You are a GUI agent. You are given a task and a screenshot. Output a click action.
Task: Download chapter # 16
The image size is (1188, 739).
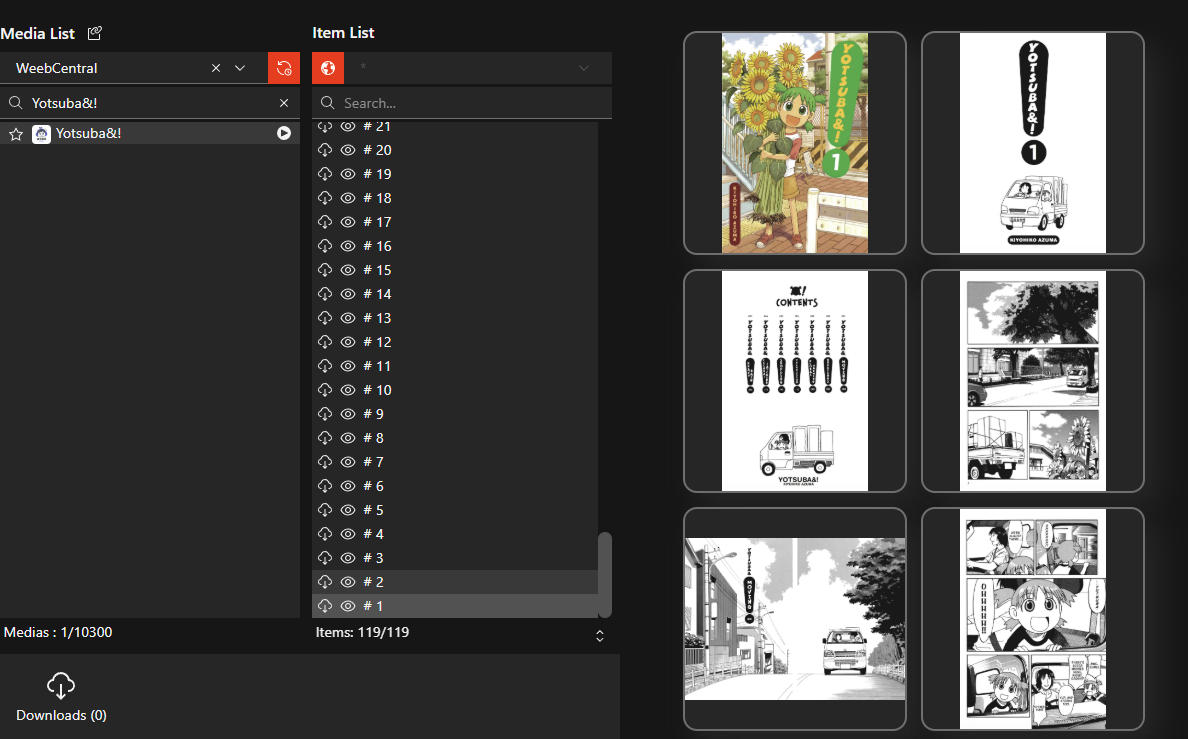pos(325,246)
